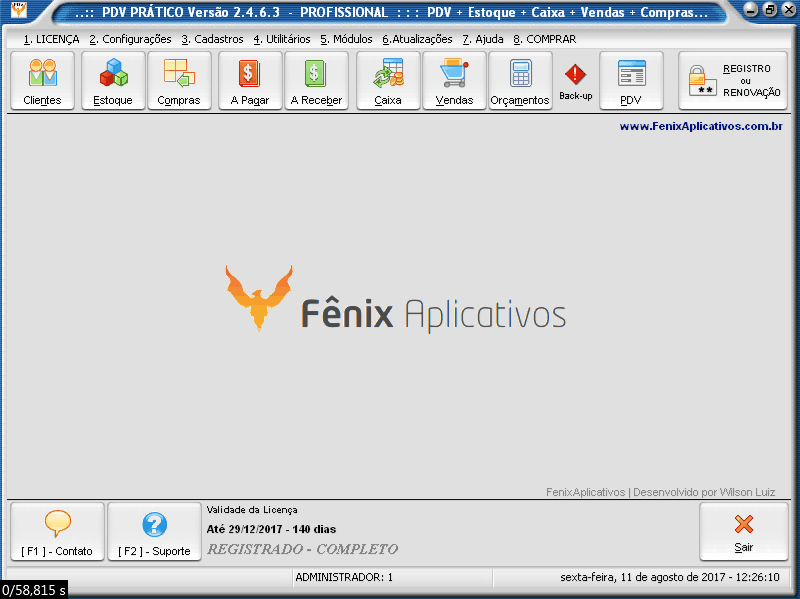This screenshot has width=800, height=599.
Task: Open the A Receber receivables screen
Action: pyautogui.click(x=316, y=81)
